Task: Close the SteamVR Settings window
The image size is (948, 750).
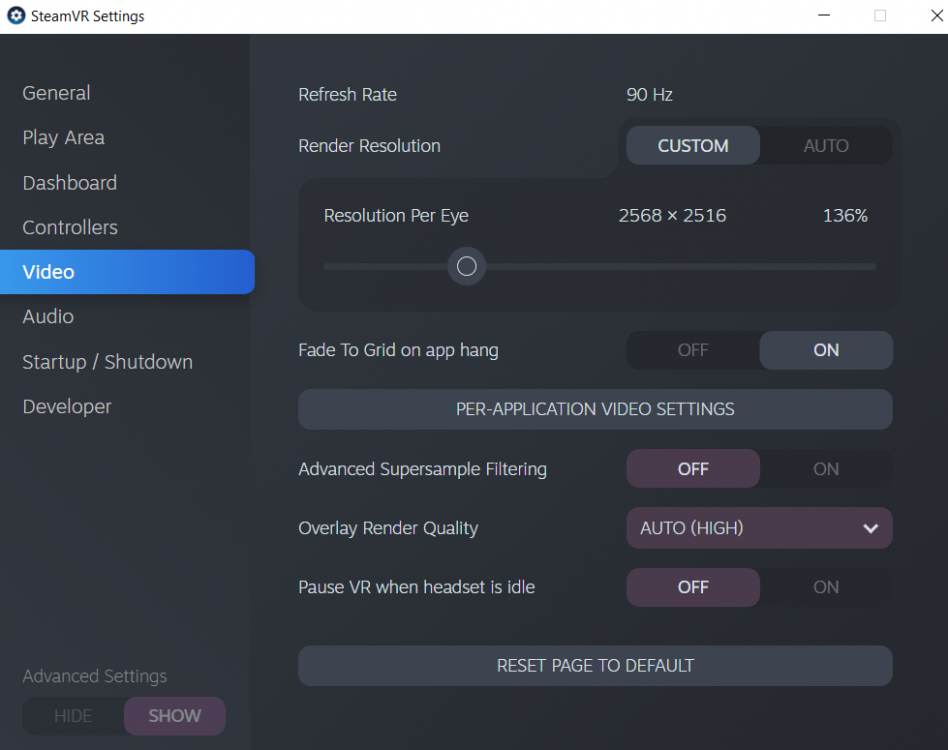Action: coord(926,16)
